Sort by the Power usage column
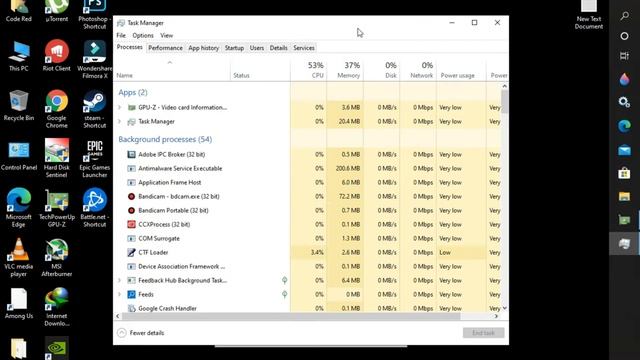The width and height of the screenshot is (640, 360). click(461, 70)
